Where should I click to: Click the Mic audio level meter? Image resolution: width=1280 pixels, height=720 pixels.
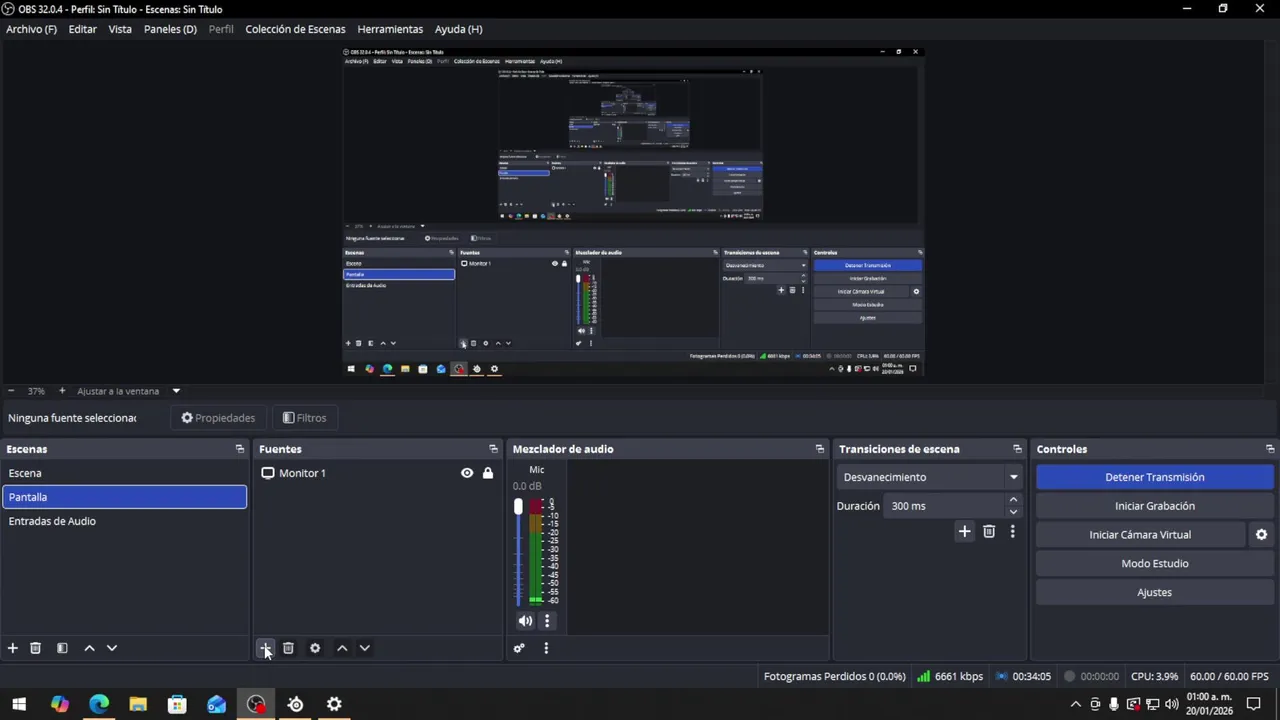(536, 551)
